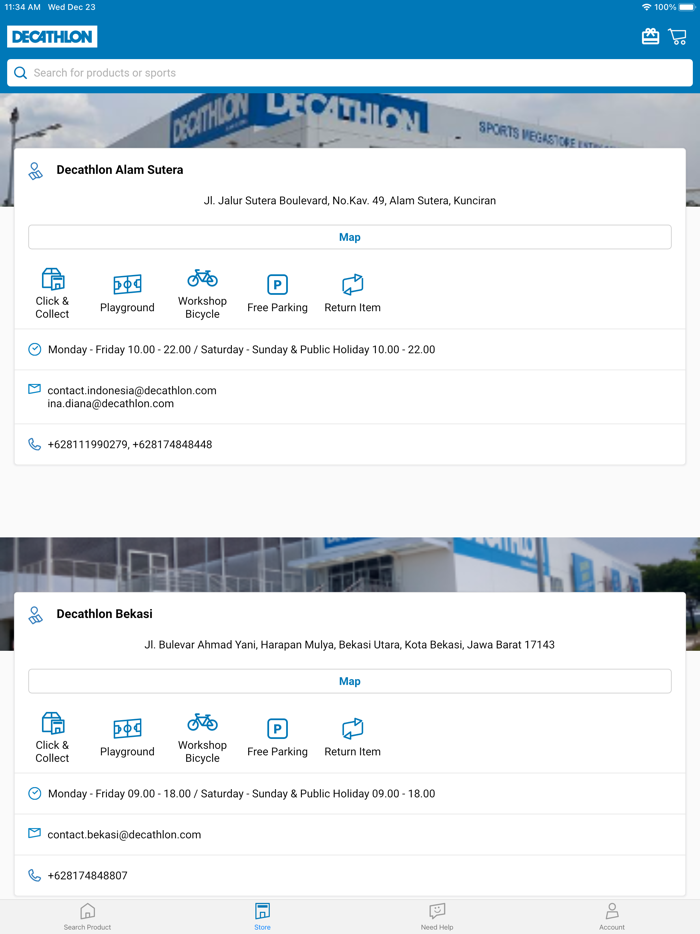Screen dimensions: 700x934
Task: Email contact.indonesia@decathlon.com
Action: [132, 391]
